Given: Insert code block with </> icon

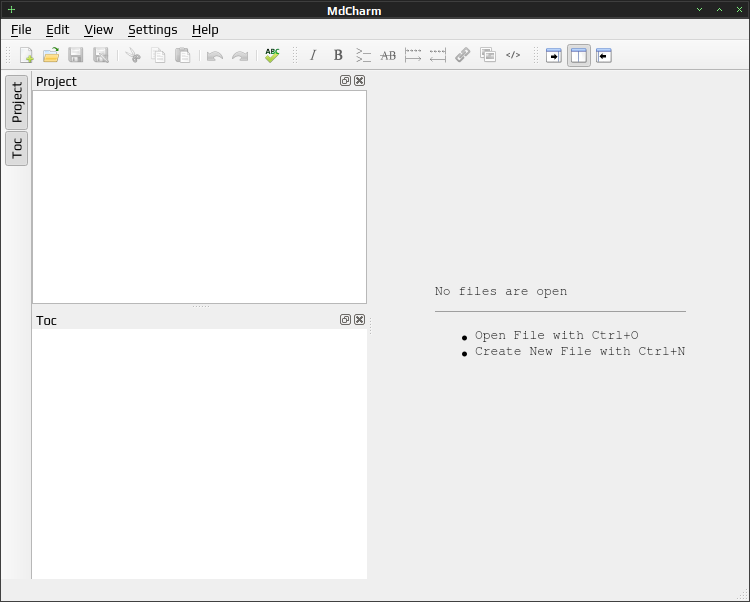Looking at the screenshot, I should click(x=513, y=55).
